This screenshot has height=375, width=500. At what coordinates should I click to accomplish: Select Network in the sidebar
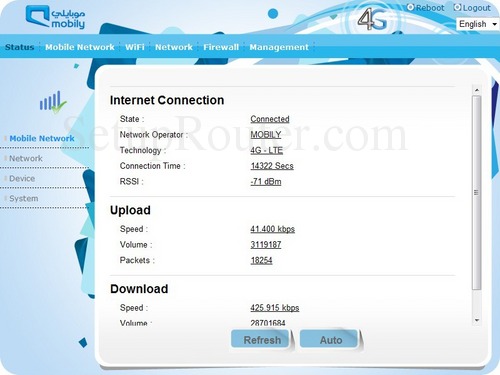pos(26,158)
